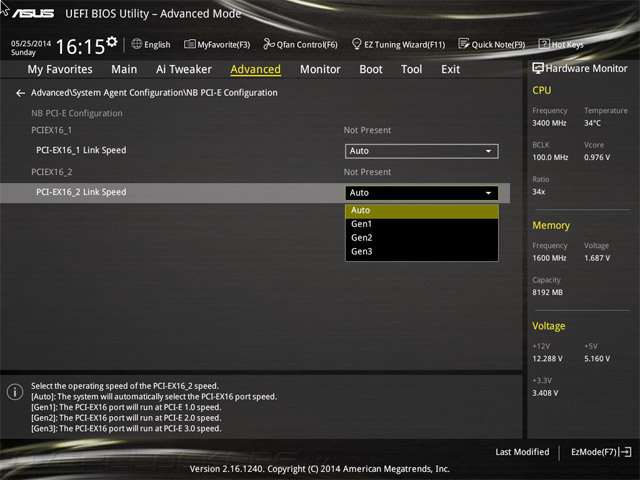Click the 34°C temperature value

click(x=592, y=123)
